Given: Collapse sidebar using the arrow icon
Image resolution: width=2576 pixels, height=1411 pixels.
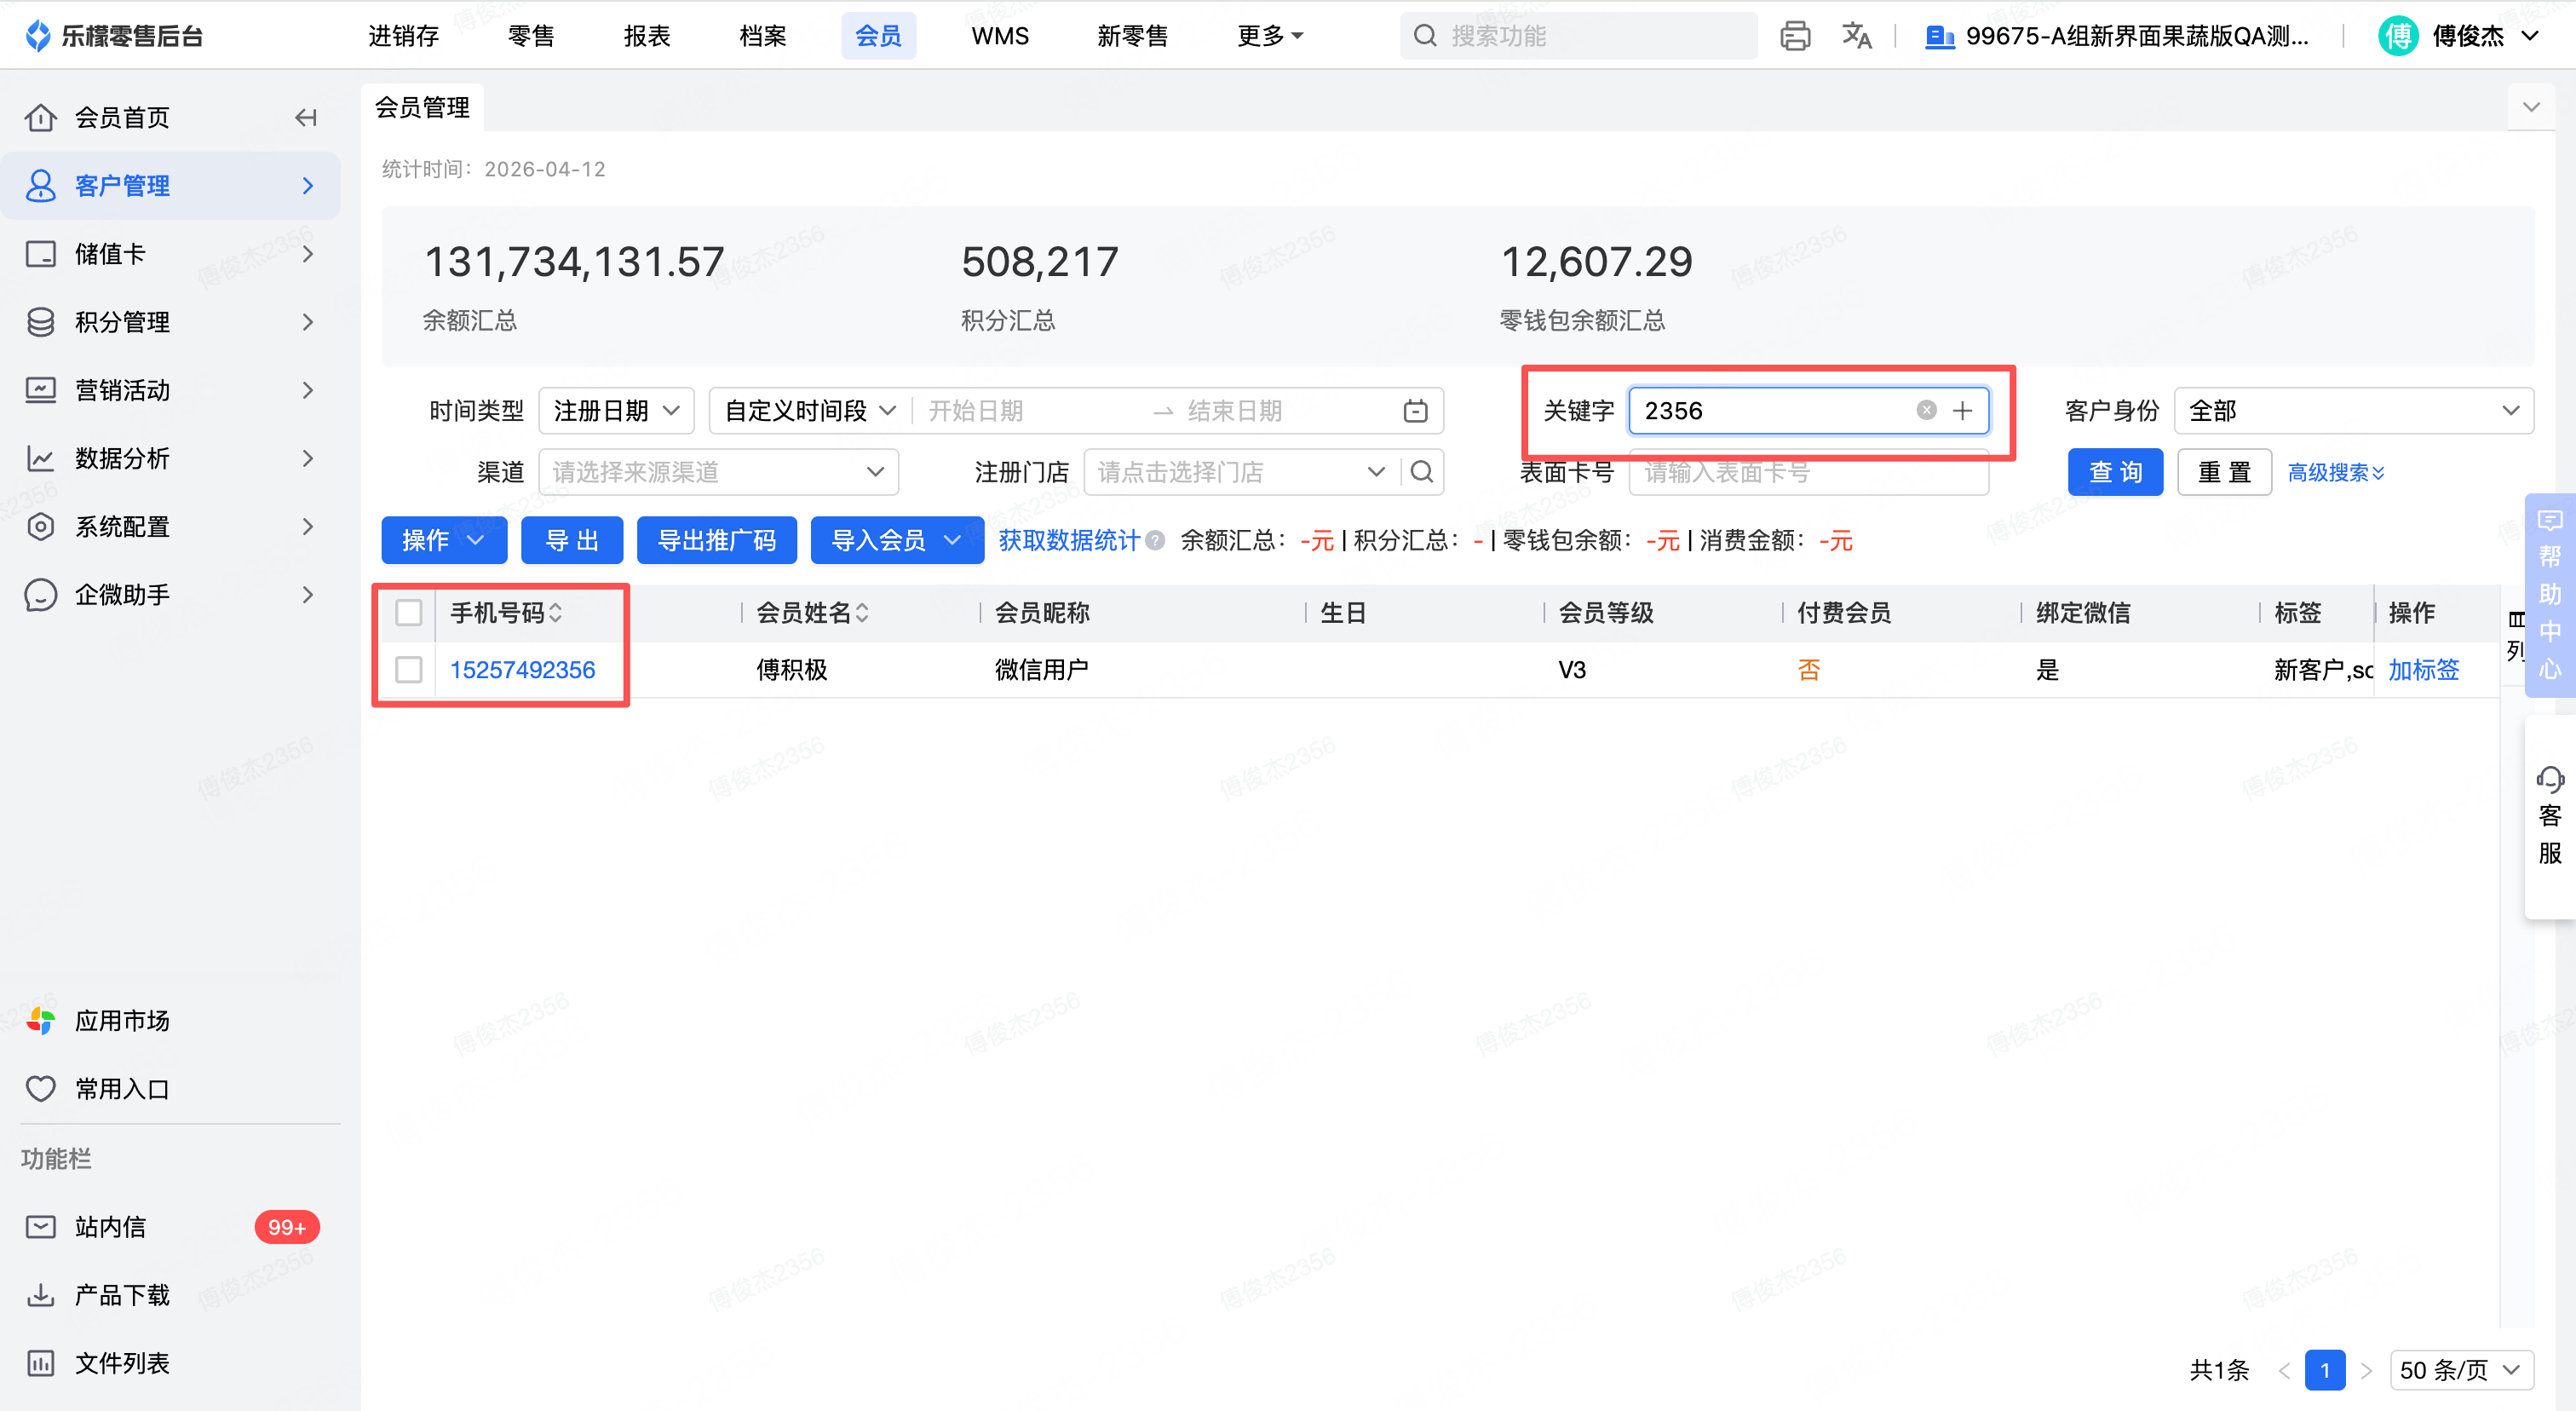Looking at the screenshot, I should 306,118.
